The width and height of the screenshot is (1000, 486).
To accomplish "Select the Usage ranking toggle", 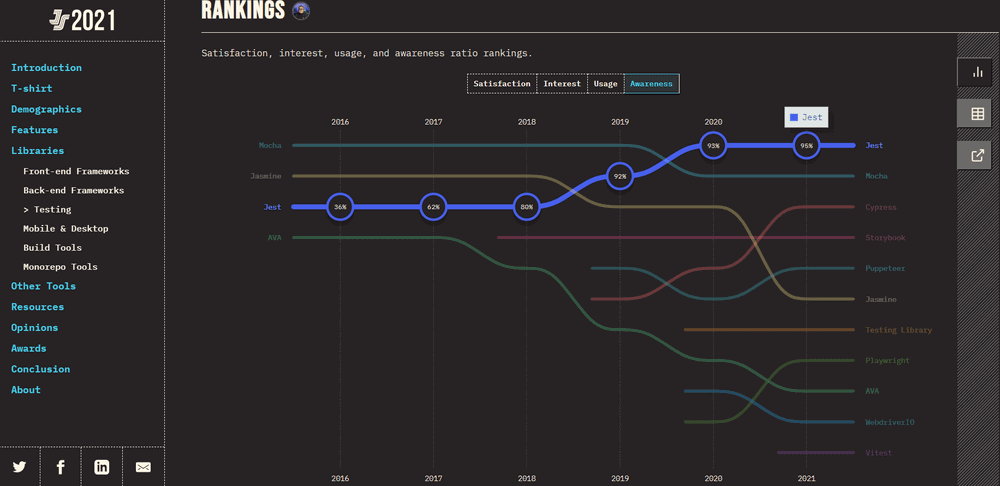I will pyautogui.click(x=605, y=84).
